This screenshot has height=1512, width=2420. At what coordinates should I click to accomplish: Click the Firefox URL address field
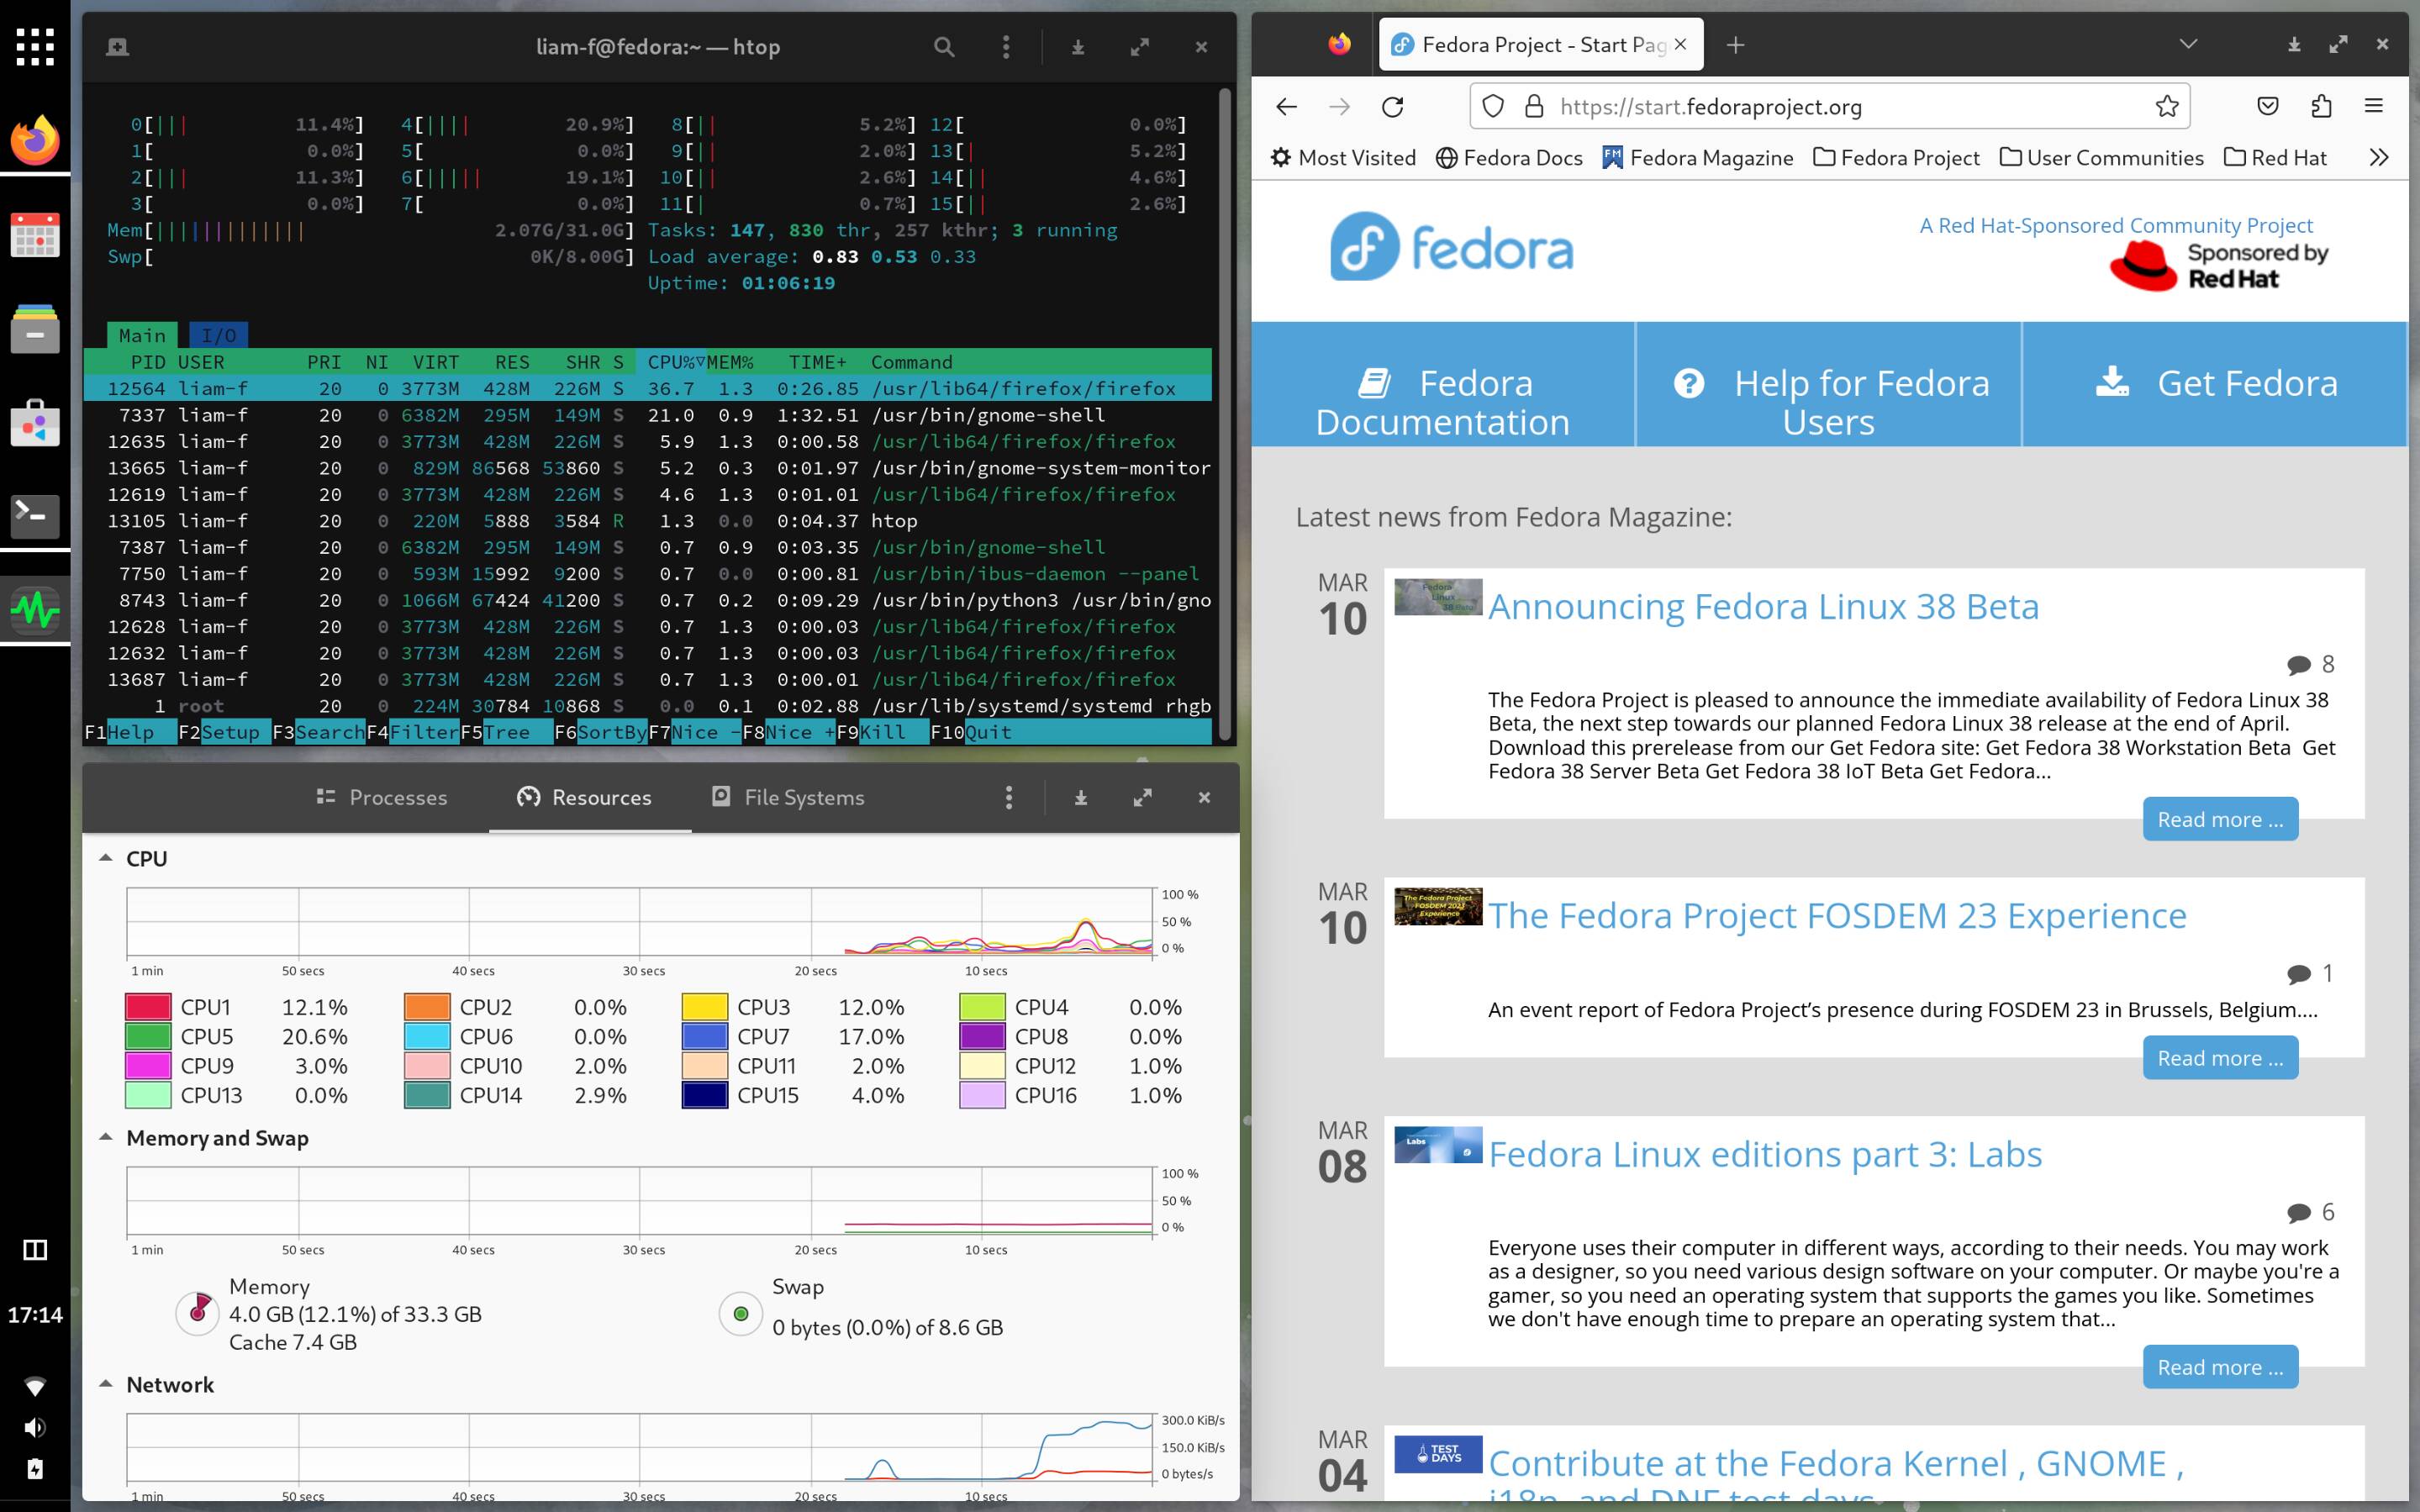(x=1830, y=107)
